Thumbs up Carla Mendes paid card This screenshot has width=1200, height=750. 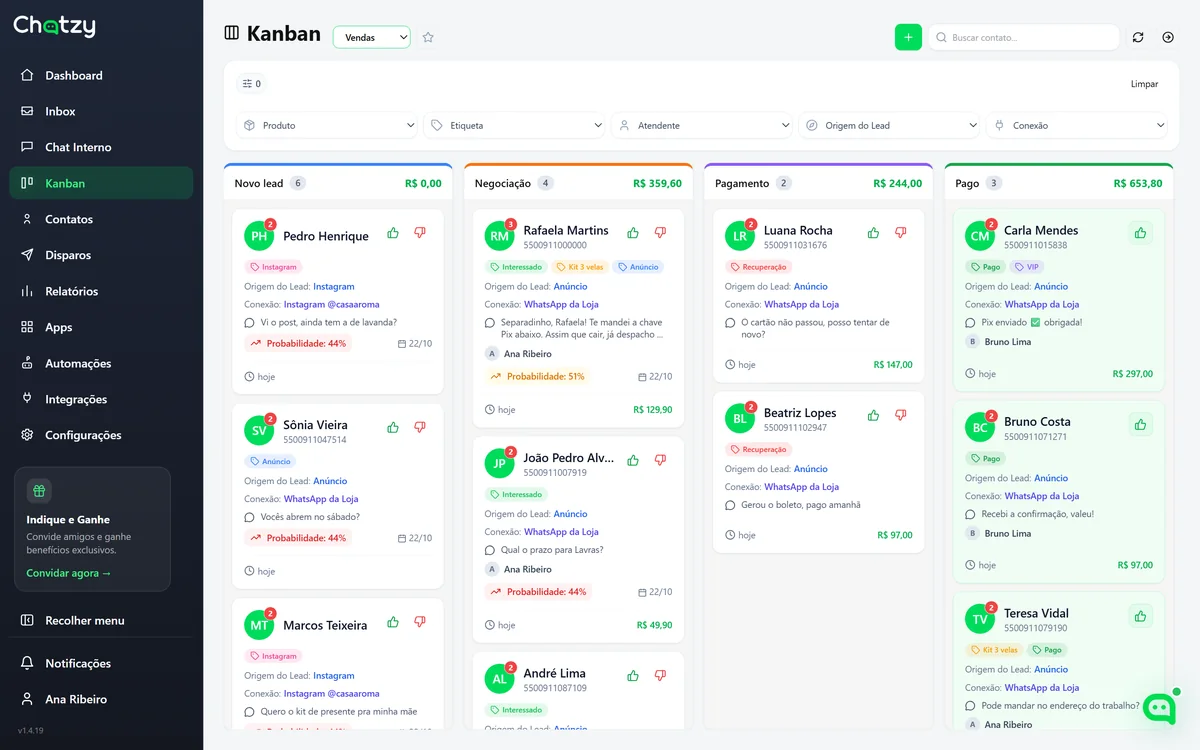pos(1140,233)
